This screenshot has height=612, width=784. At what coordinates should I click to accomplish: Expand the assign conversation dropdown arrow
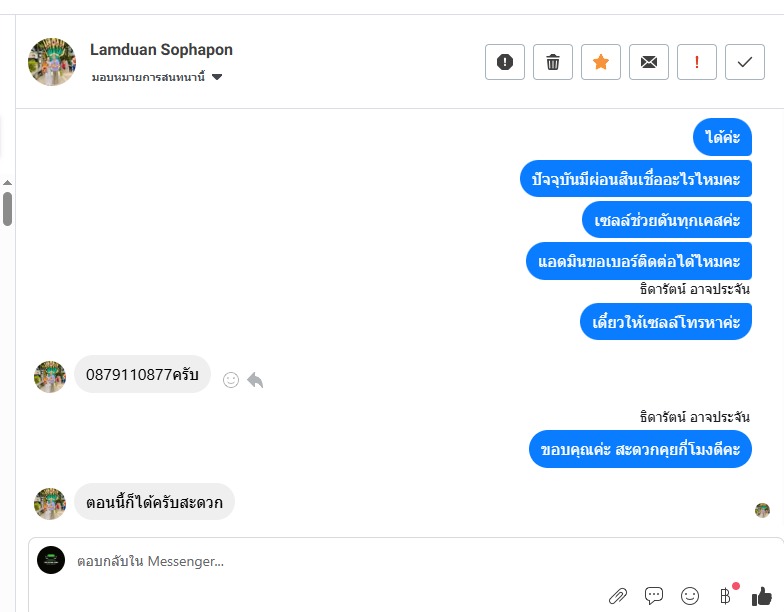(216, 77)
